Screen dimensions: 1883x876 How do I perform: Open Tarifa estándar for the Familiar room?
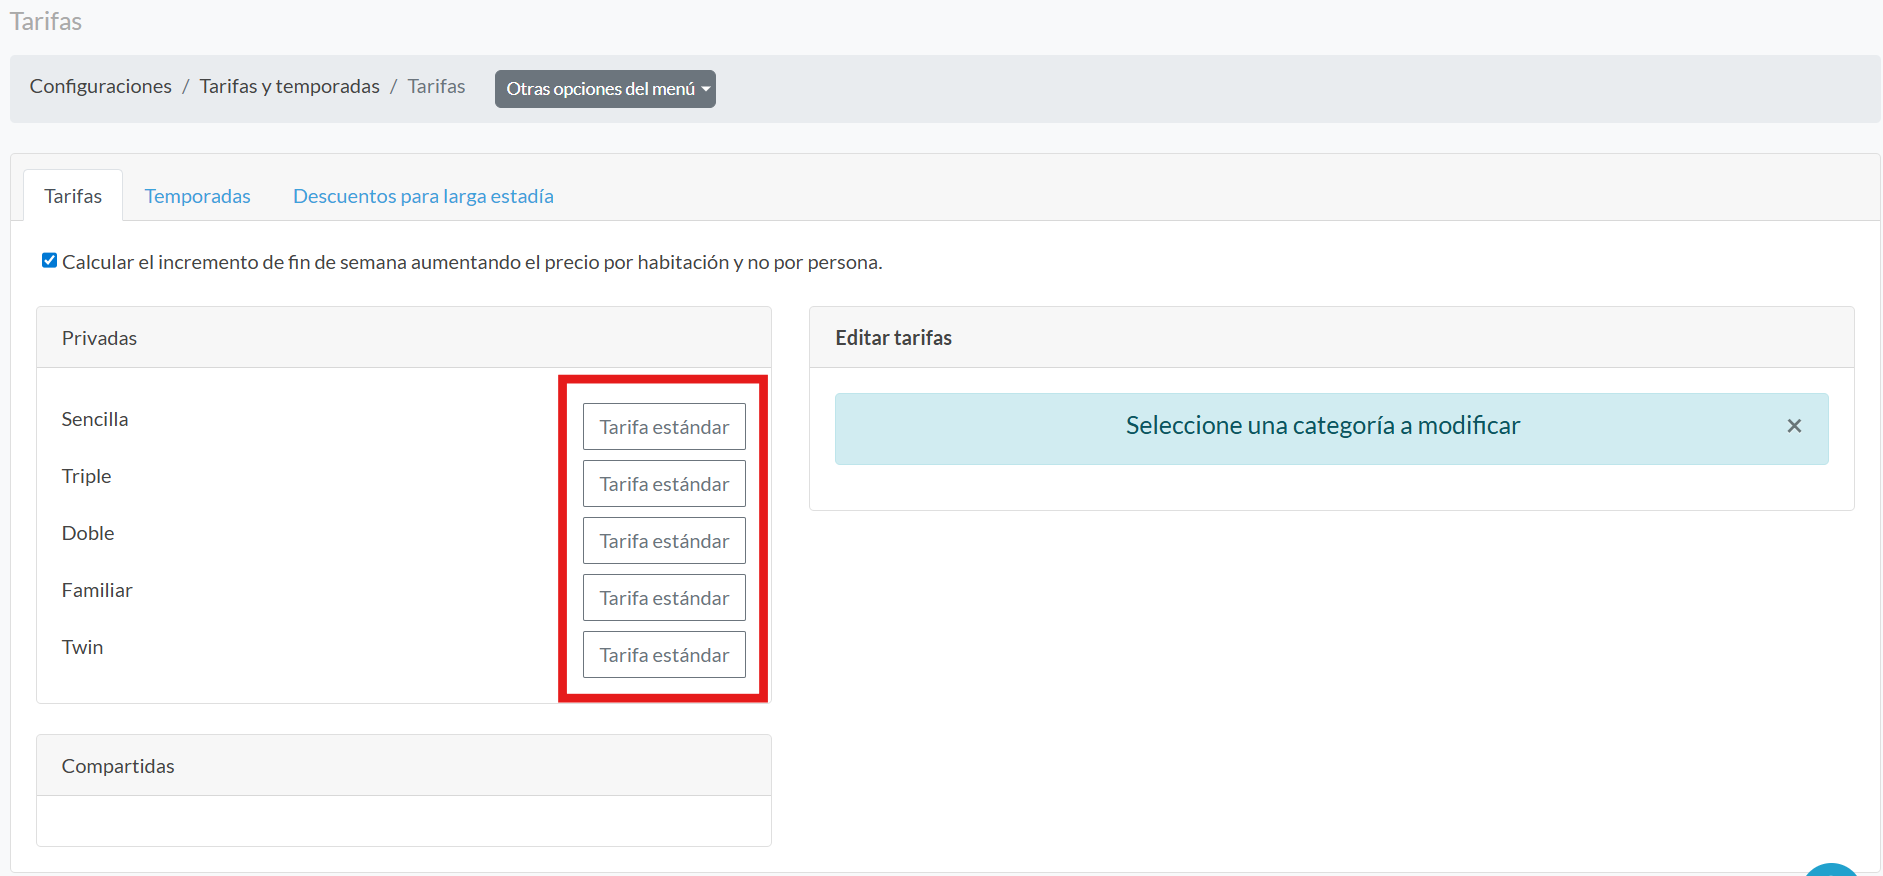tap(664, 598)
